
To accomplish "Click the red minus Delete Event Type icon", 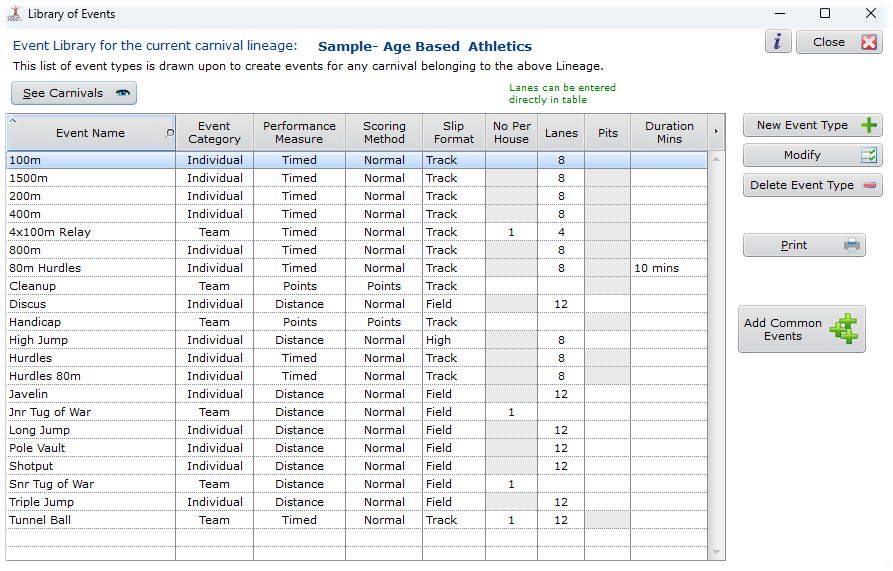I will pos(870,185).
